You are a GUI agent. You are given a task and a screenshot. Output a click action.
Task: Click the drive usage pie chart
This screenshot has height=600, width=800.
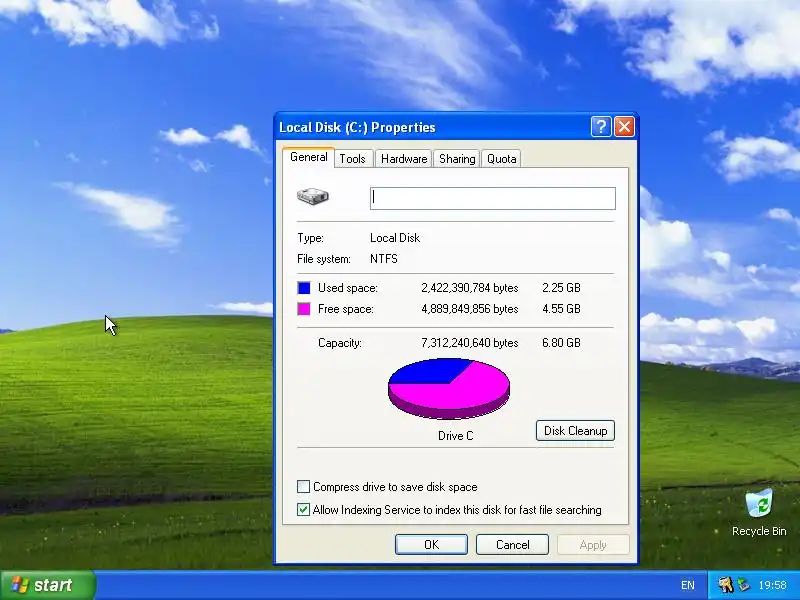click(x=449, y=389)
